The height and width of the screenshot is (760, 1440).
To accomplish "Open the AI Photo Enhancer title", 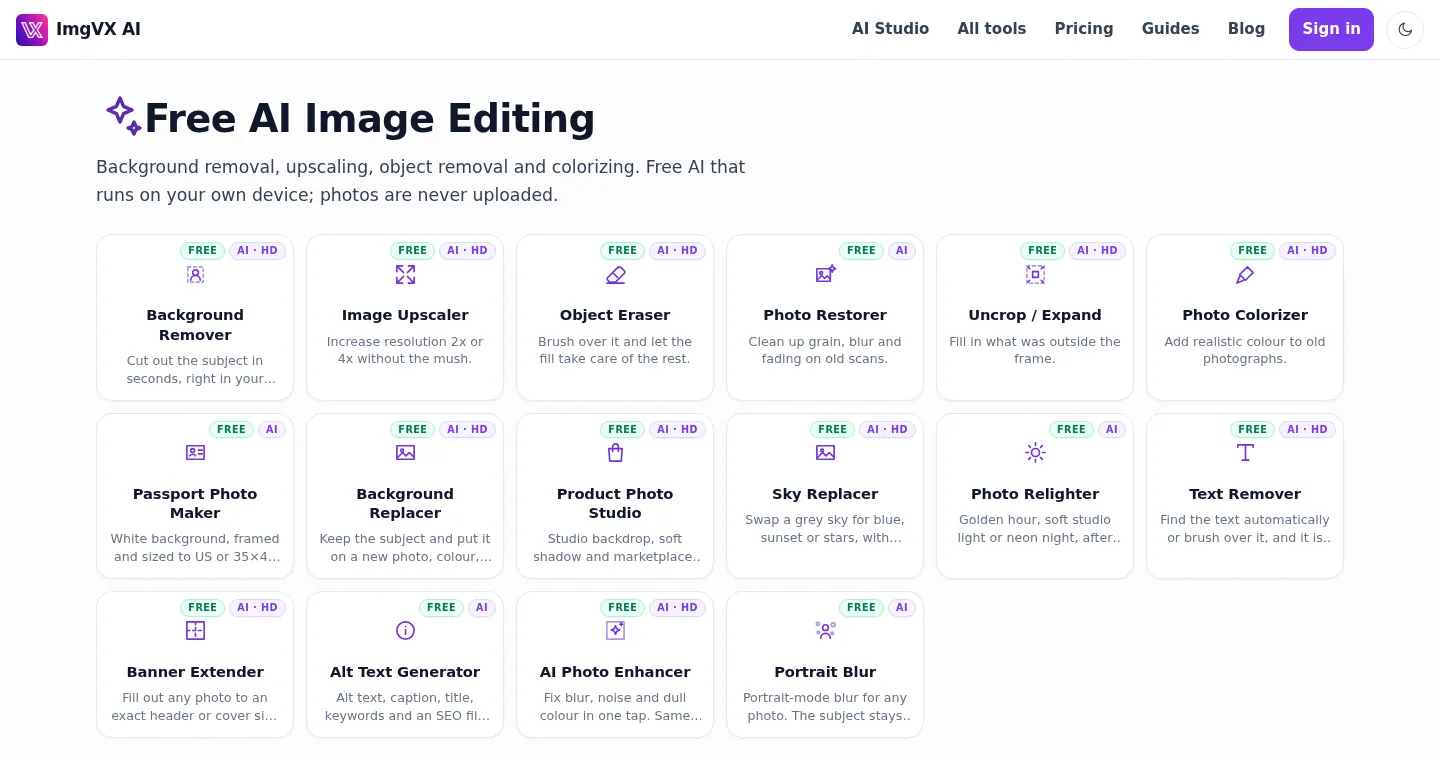I will 615,672.
